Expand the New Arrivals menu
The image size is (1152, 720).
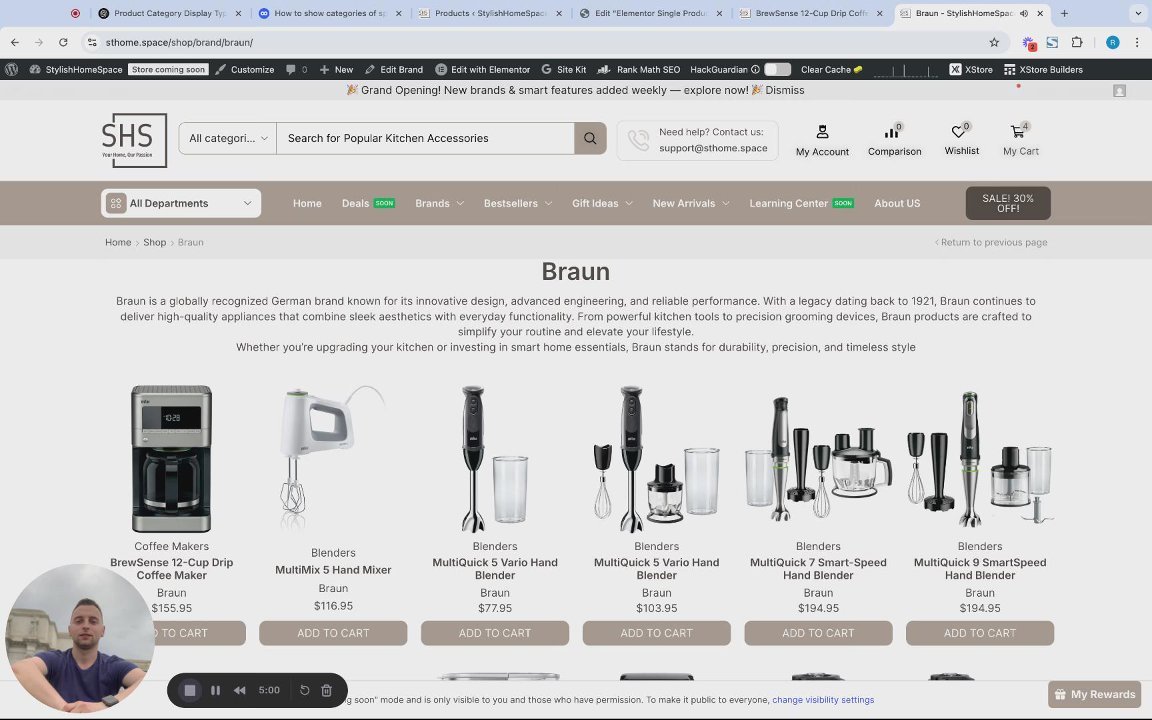point(691,204)
